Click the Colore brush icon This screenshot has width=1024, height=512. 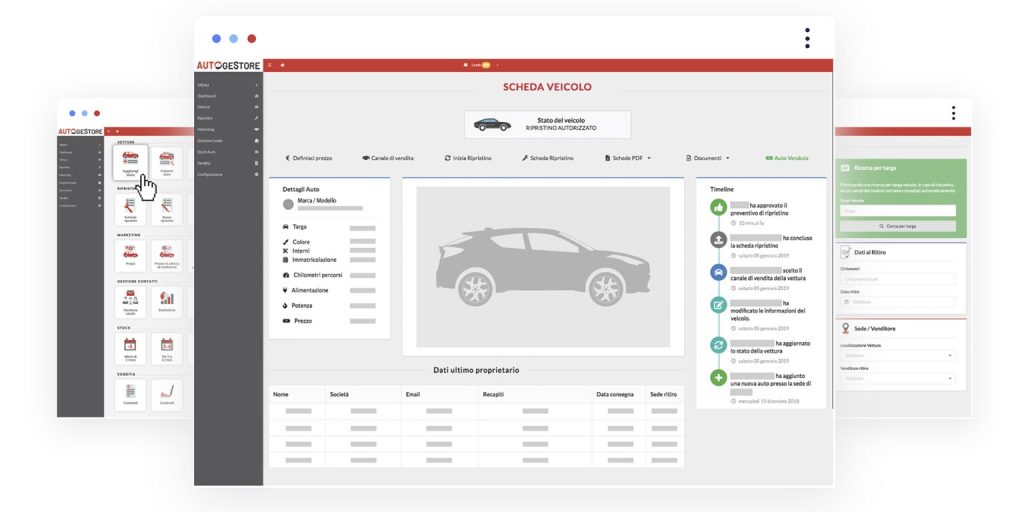(285, 242)
